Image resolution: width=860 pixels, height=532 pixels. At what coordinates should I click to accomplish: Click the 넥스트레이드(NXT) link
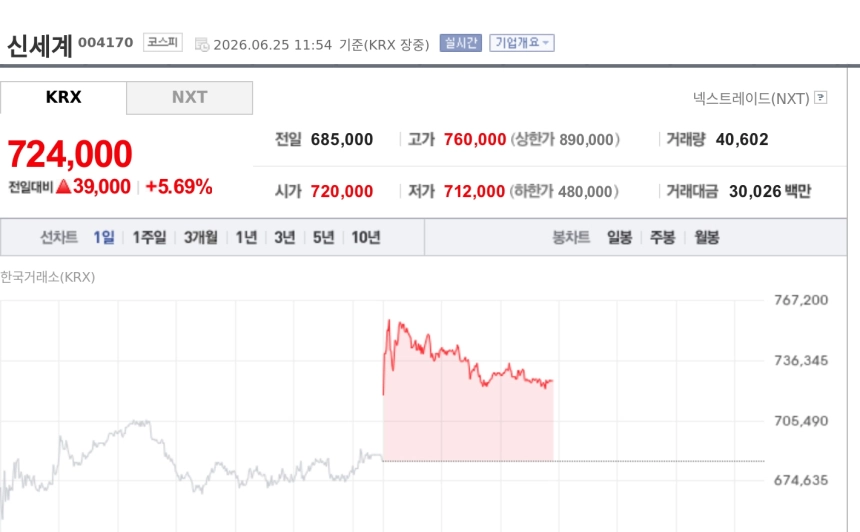point(751,98)
